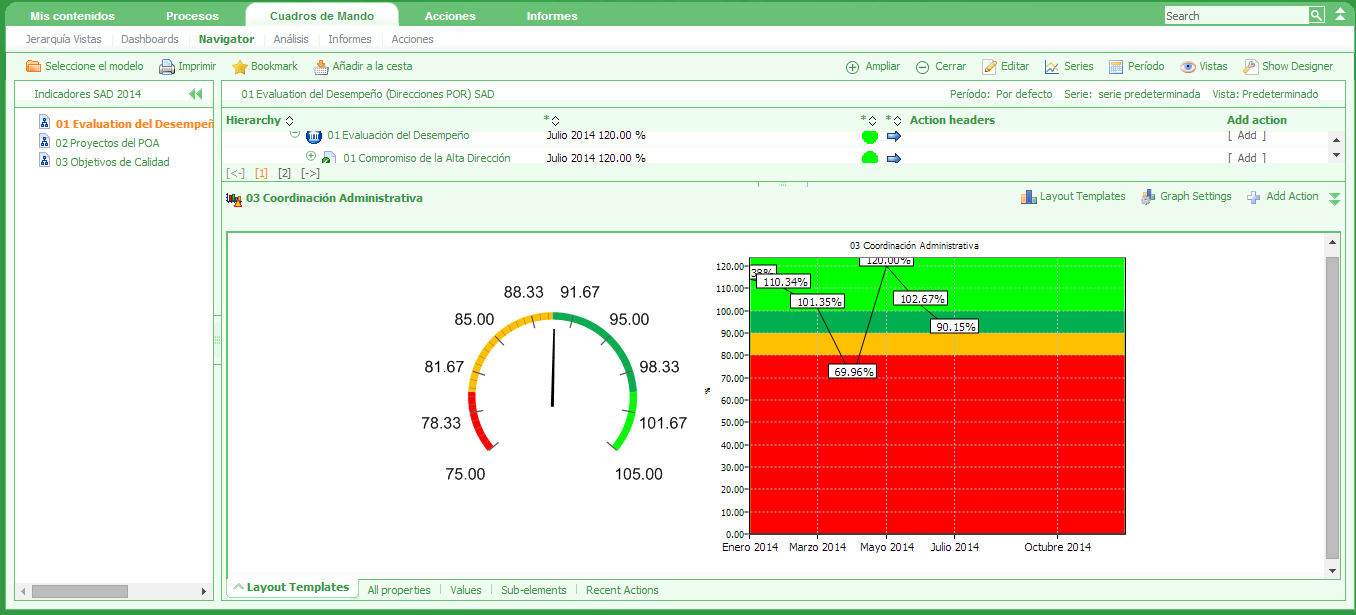Click the Período calendar icon
The width and height of the screenshot is (1356, 615).
pos(1116,67)
